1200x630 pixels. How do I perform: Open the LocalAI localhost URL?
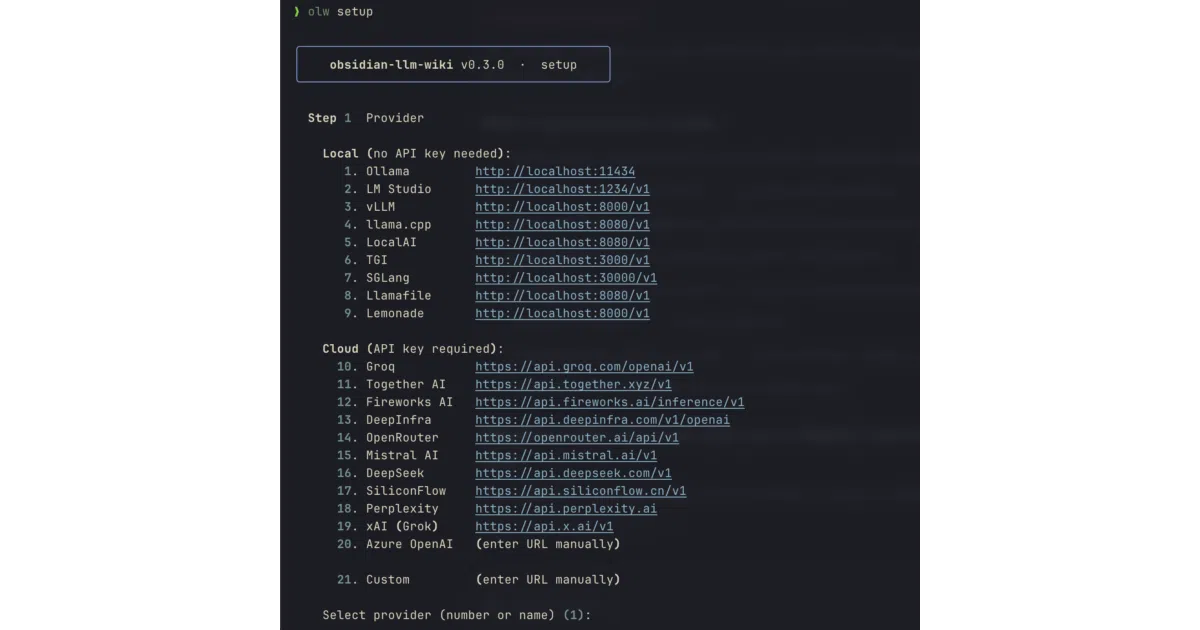562,242
